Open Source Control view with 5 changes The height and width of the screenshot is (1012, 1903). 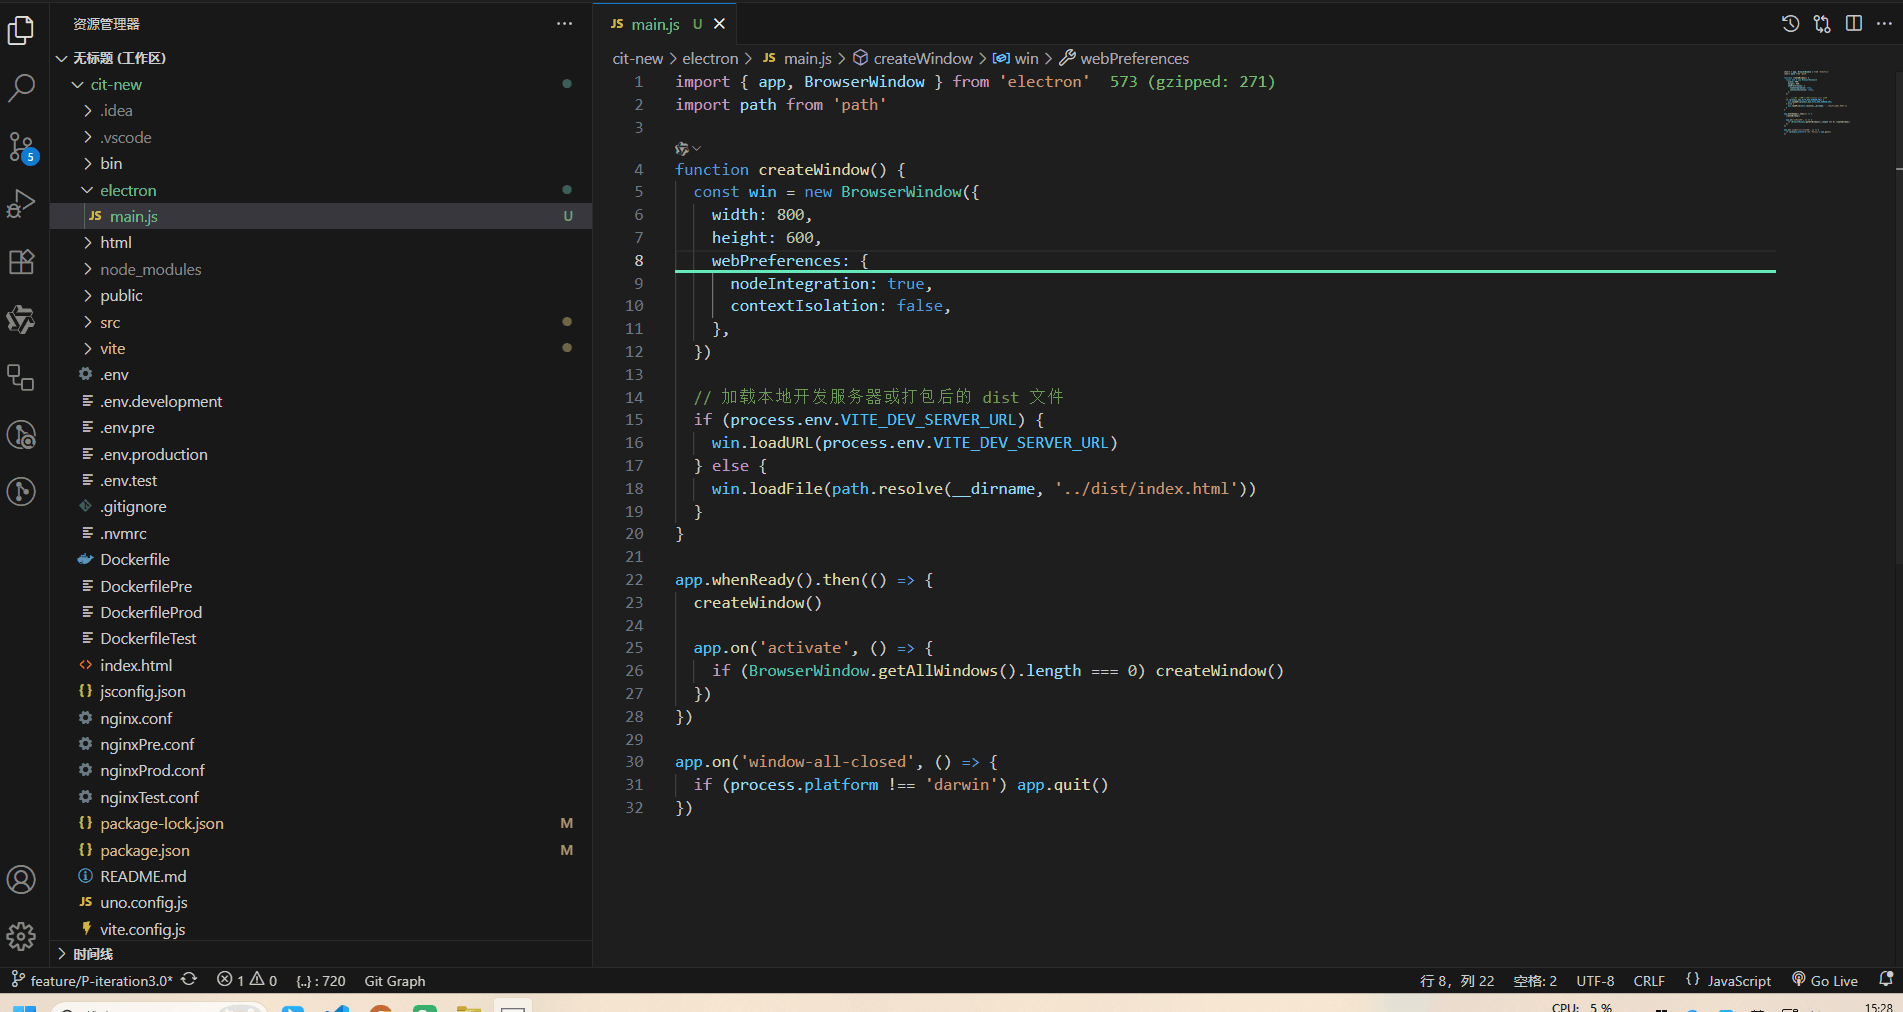(x=21, y=147)
